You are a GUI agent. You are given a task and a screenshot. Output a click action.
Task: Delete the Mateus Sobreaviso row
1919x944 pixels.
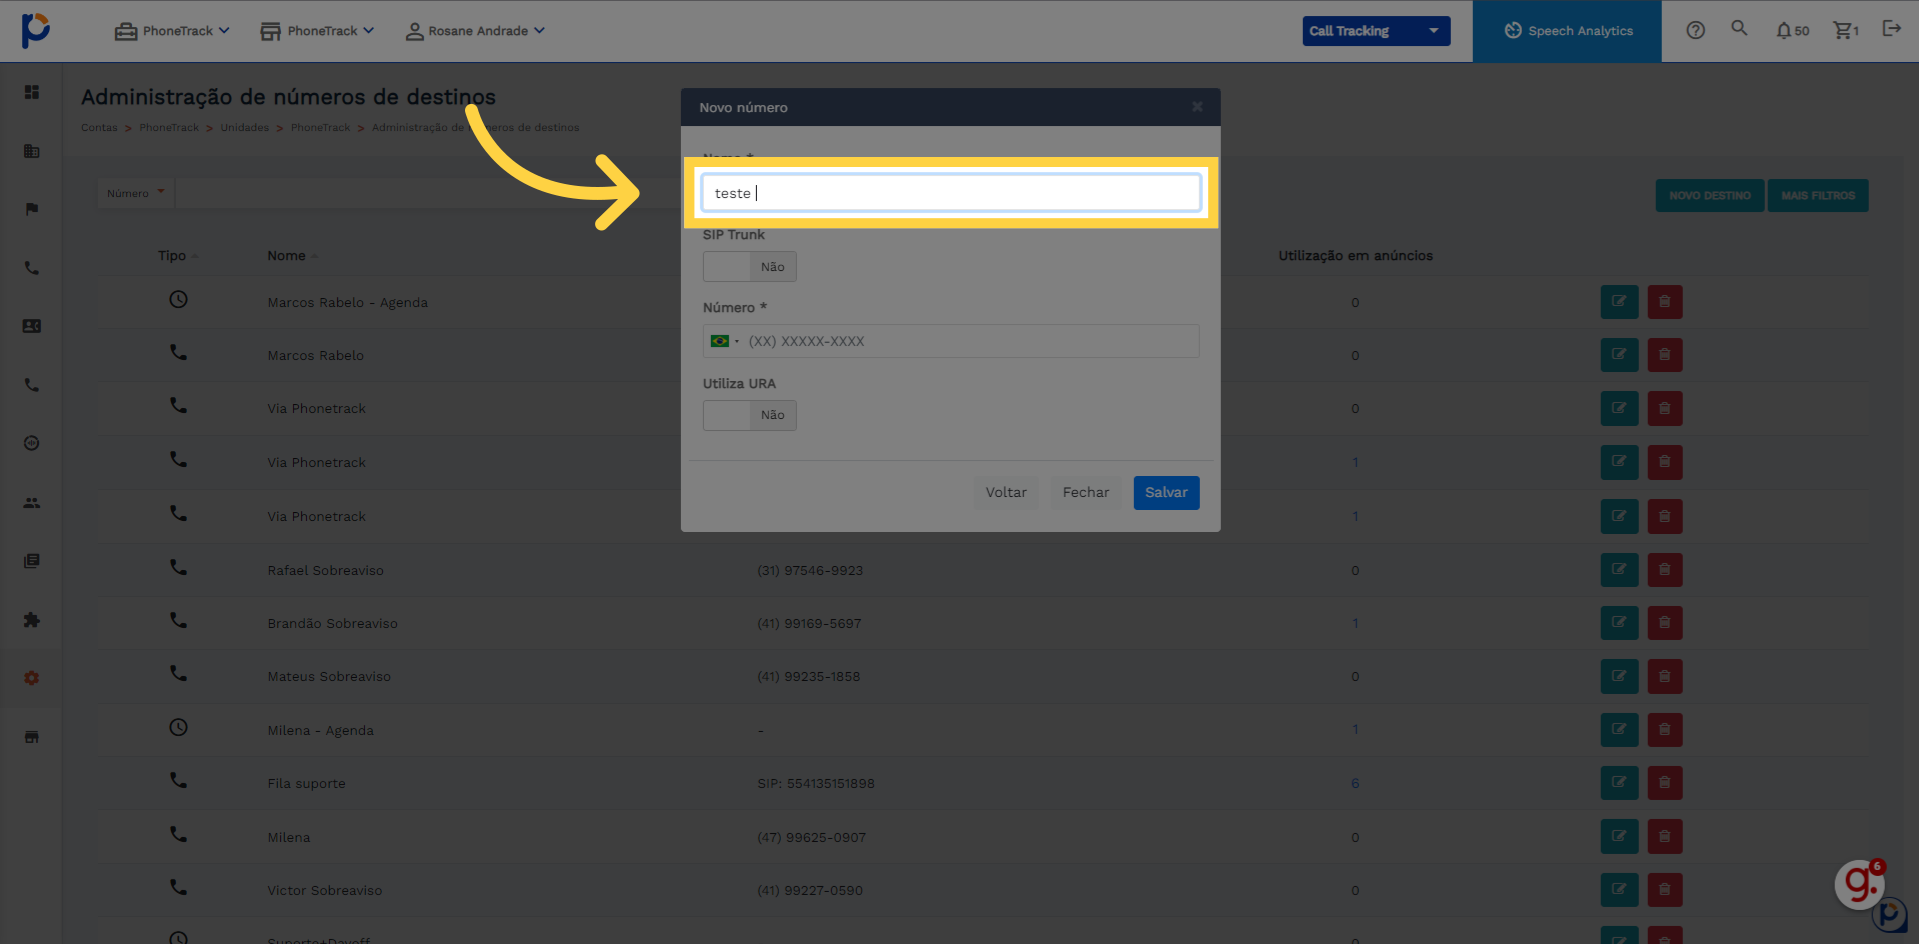1665,676
